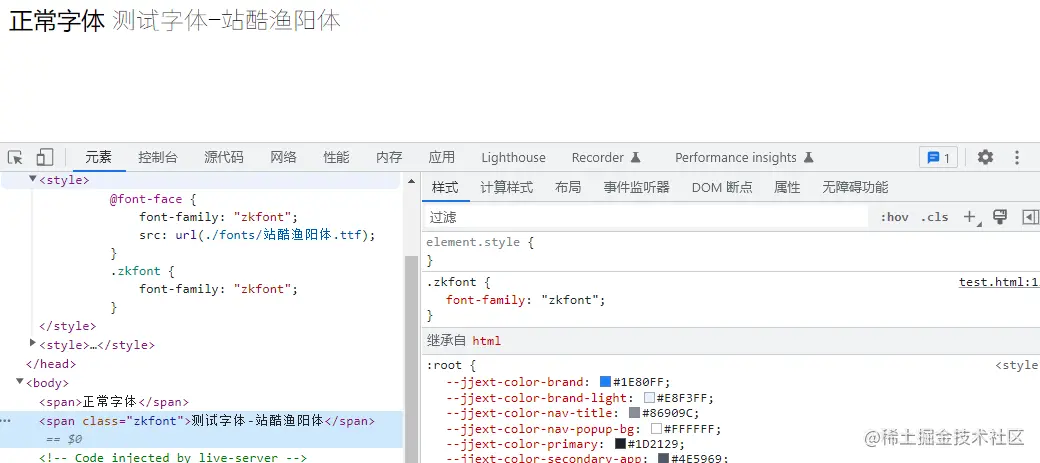
Task: Click the --jjext-color-brand-light #E8F3FF swatch
Action: pos(650,397)
